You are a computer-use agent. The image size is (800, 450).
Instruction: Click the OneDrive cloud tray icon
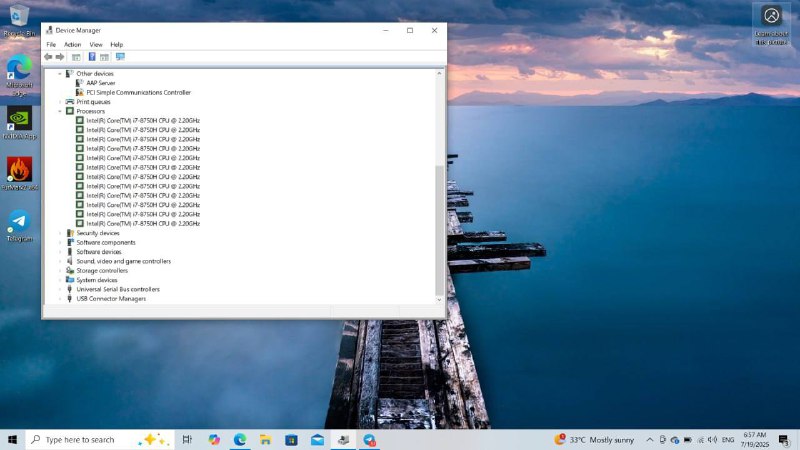click(674, 439)
